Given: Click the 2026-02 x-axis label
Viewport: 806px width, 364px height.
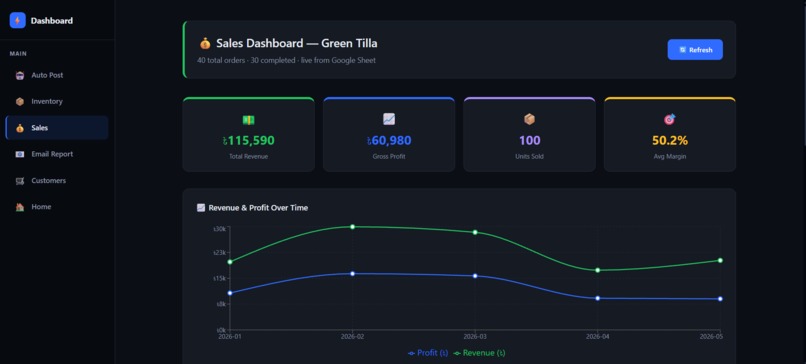Looking at the screenshot, I should [352, 337].
